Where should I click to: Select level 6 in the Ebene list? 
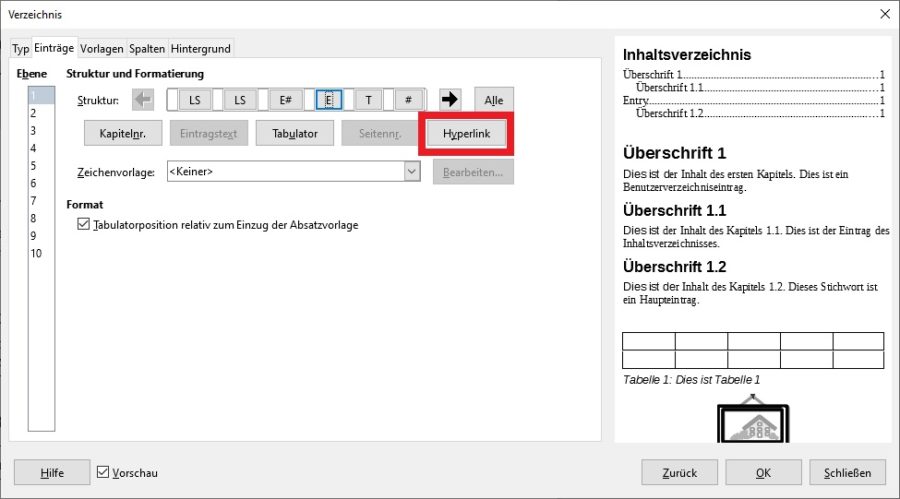pos(41,183)
